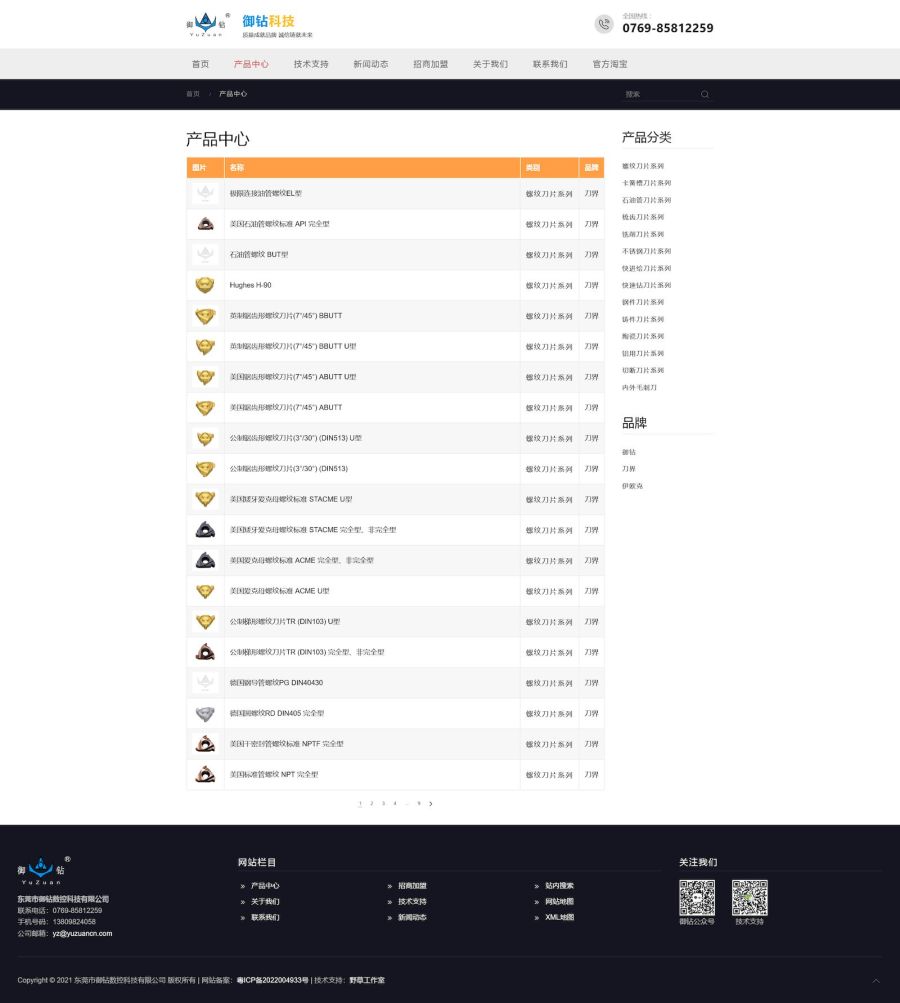Open 官方淘宝 navigation menu item
This screenshot has height=1003, width=900.
pyautogui.click(x=610, y=64)
